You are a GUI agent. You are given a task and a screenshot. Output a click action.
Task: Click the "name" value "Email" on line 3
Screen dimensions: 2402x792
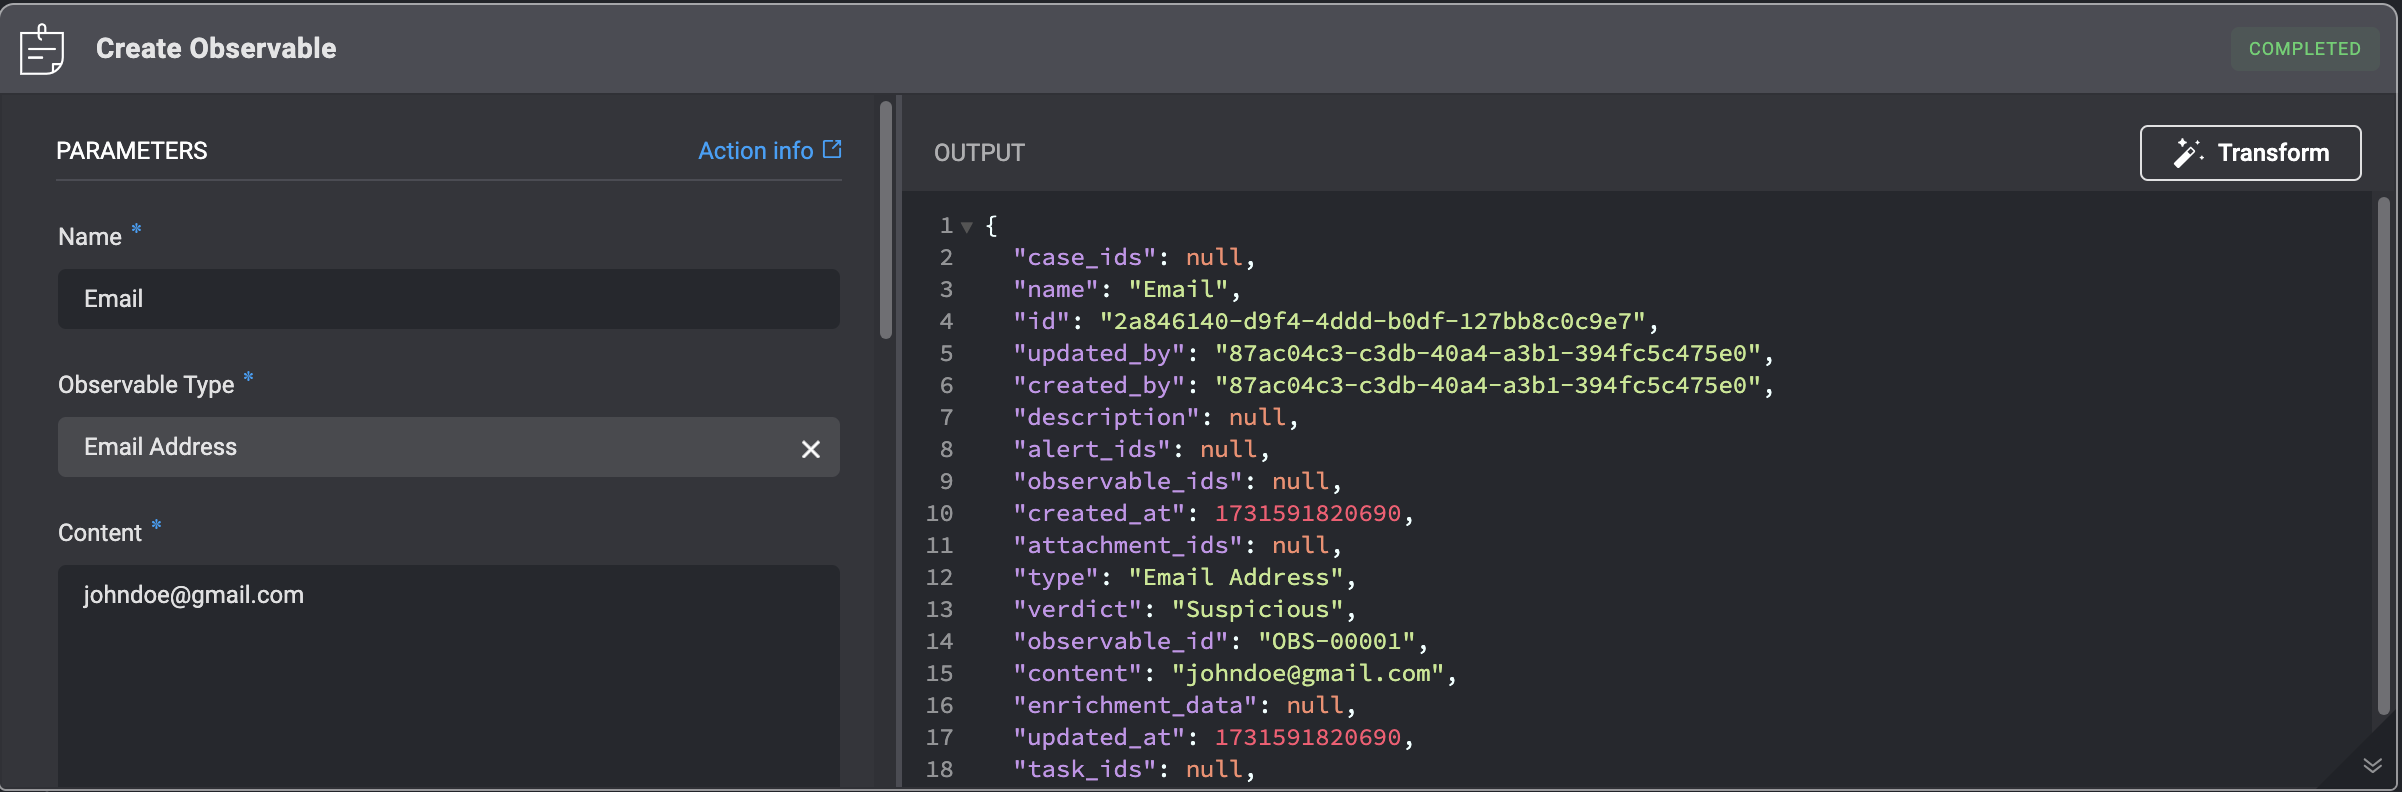click(1178, 289)
